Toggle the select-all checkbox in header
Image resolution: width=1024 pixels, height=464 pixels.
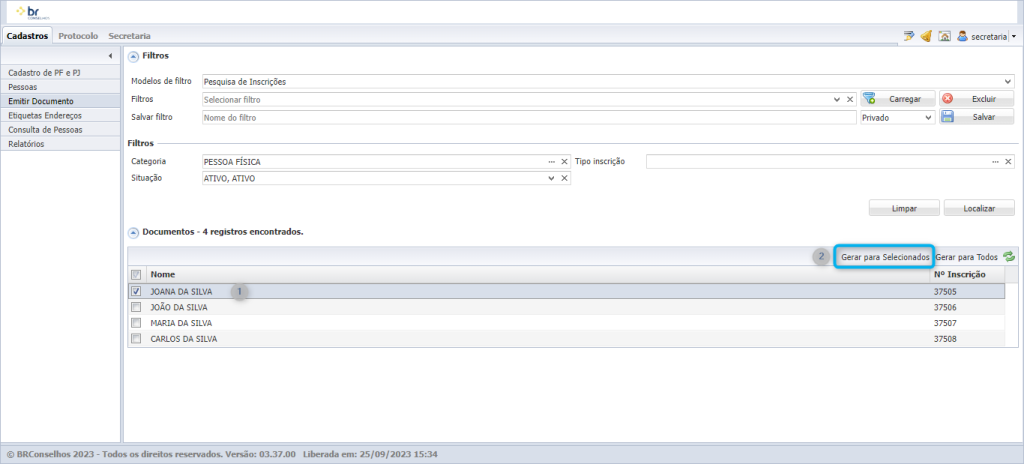(x=136, y=274)
